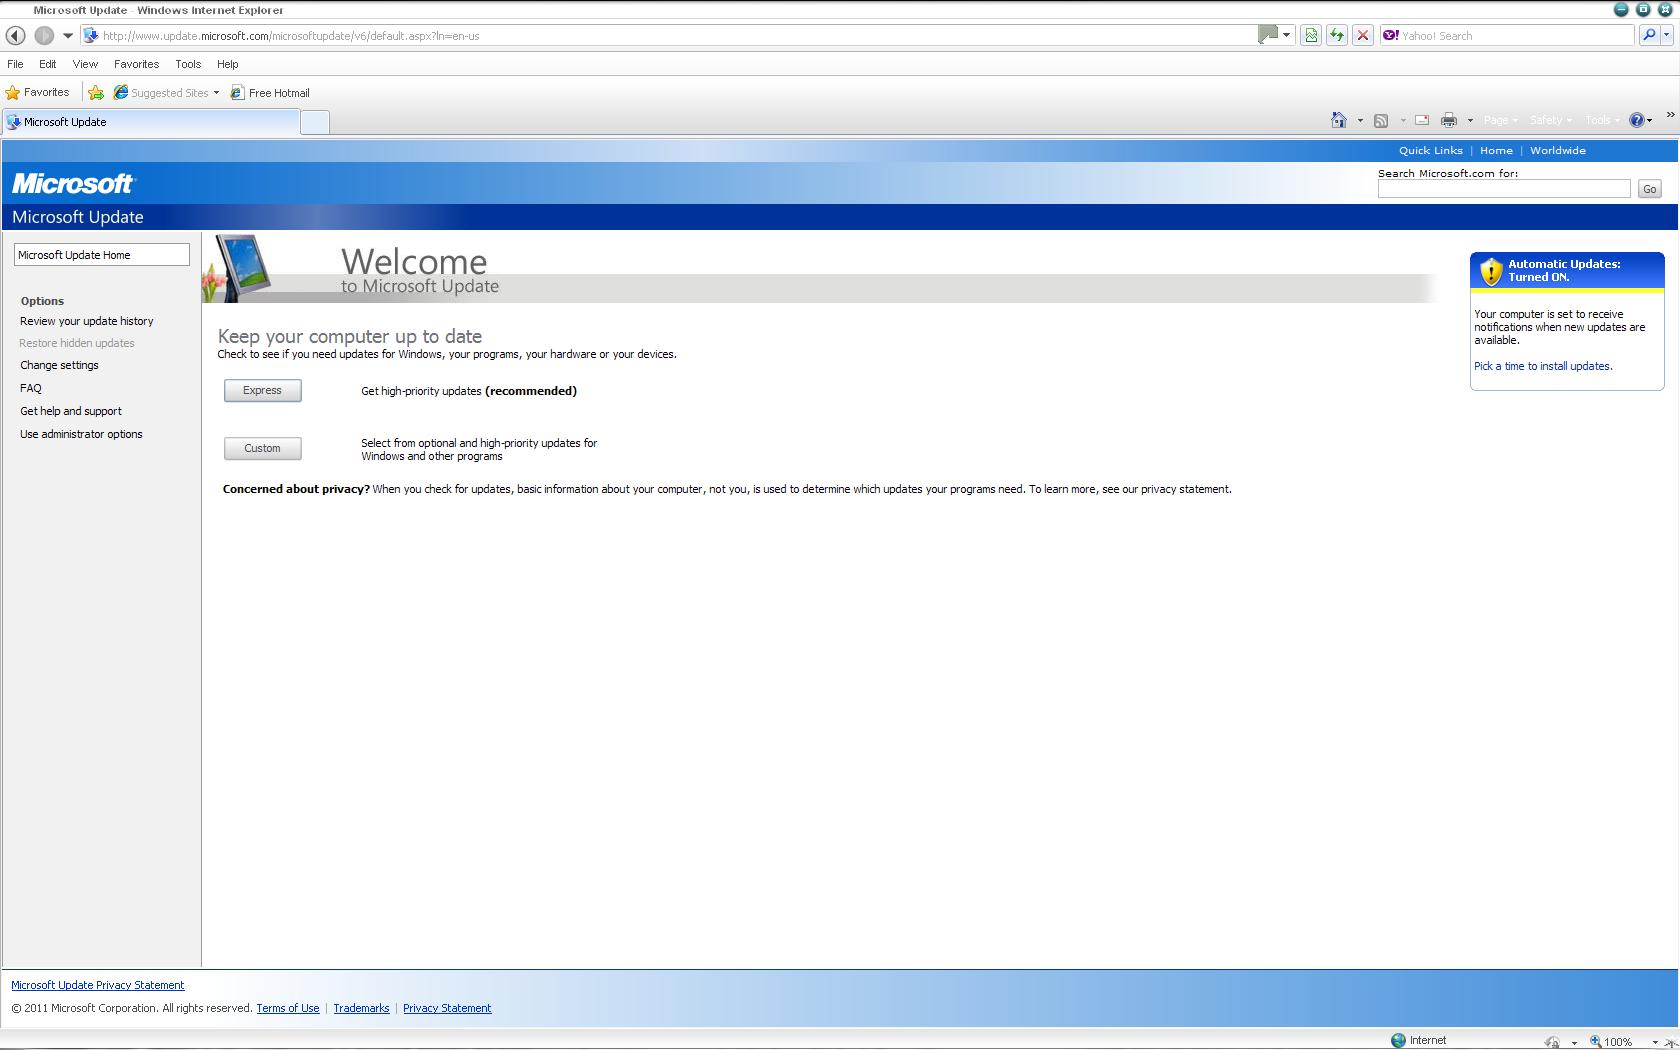Click the Protected Mode status icon

tap(1552, 1041)
